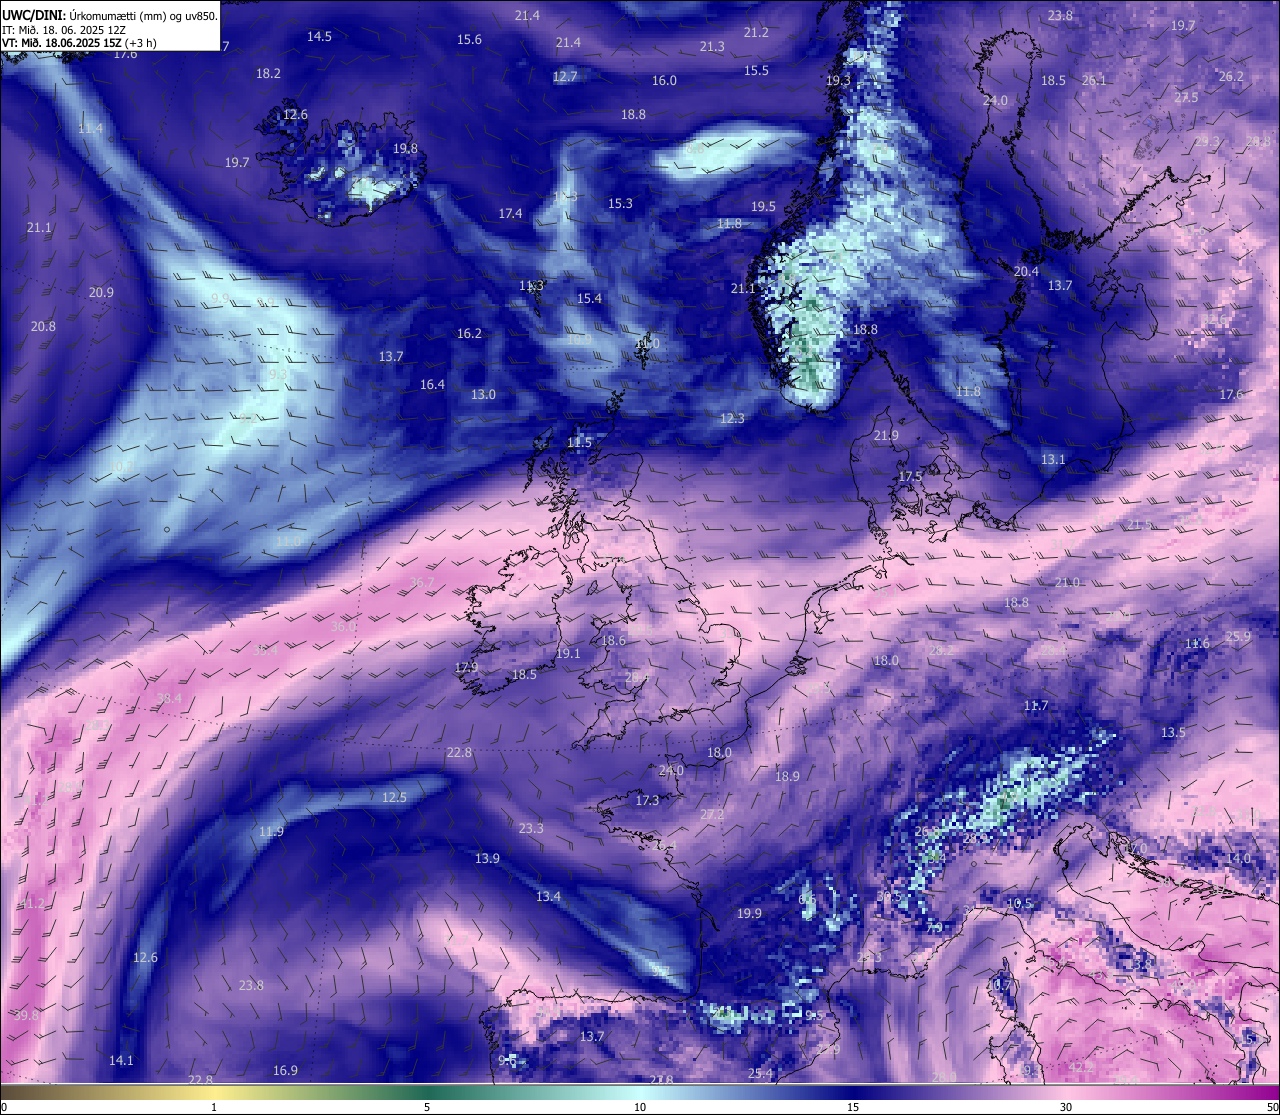This screenshot has width=1280, height=1115.
Task: Click the 26.2 value in the top right
Action: 1231,77
